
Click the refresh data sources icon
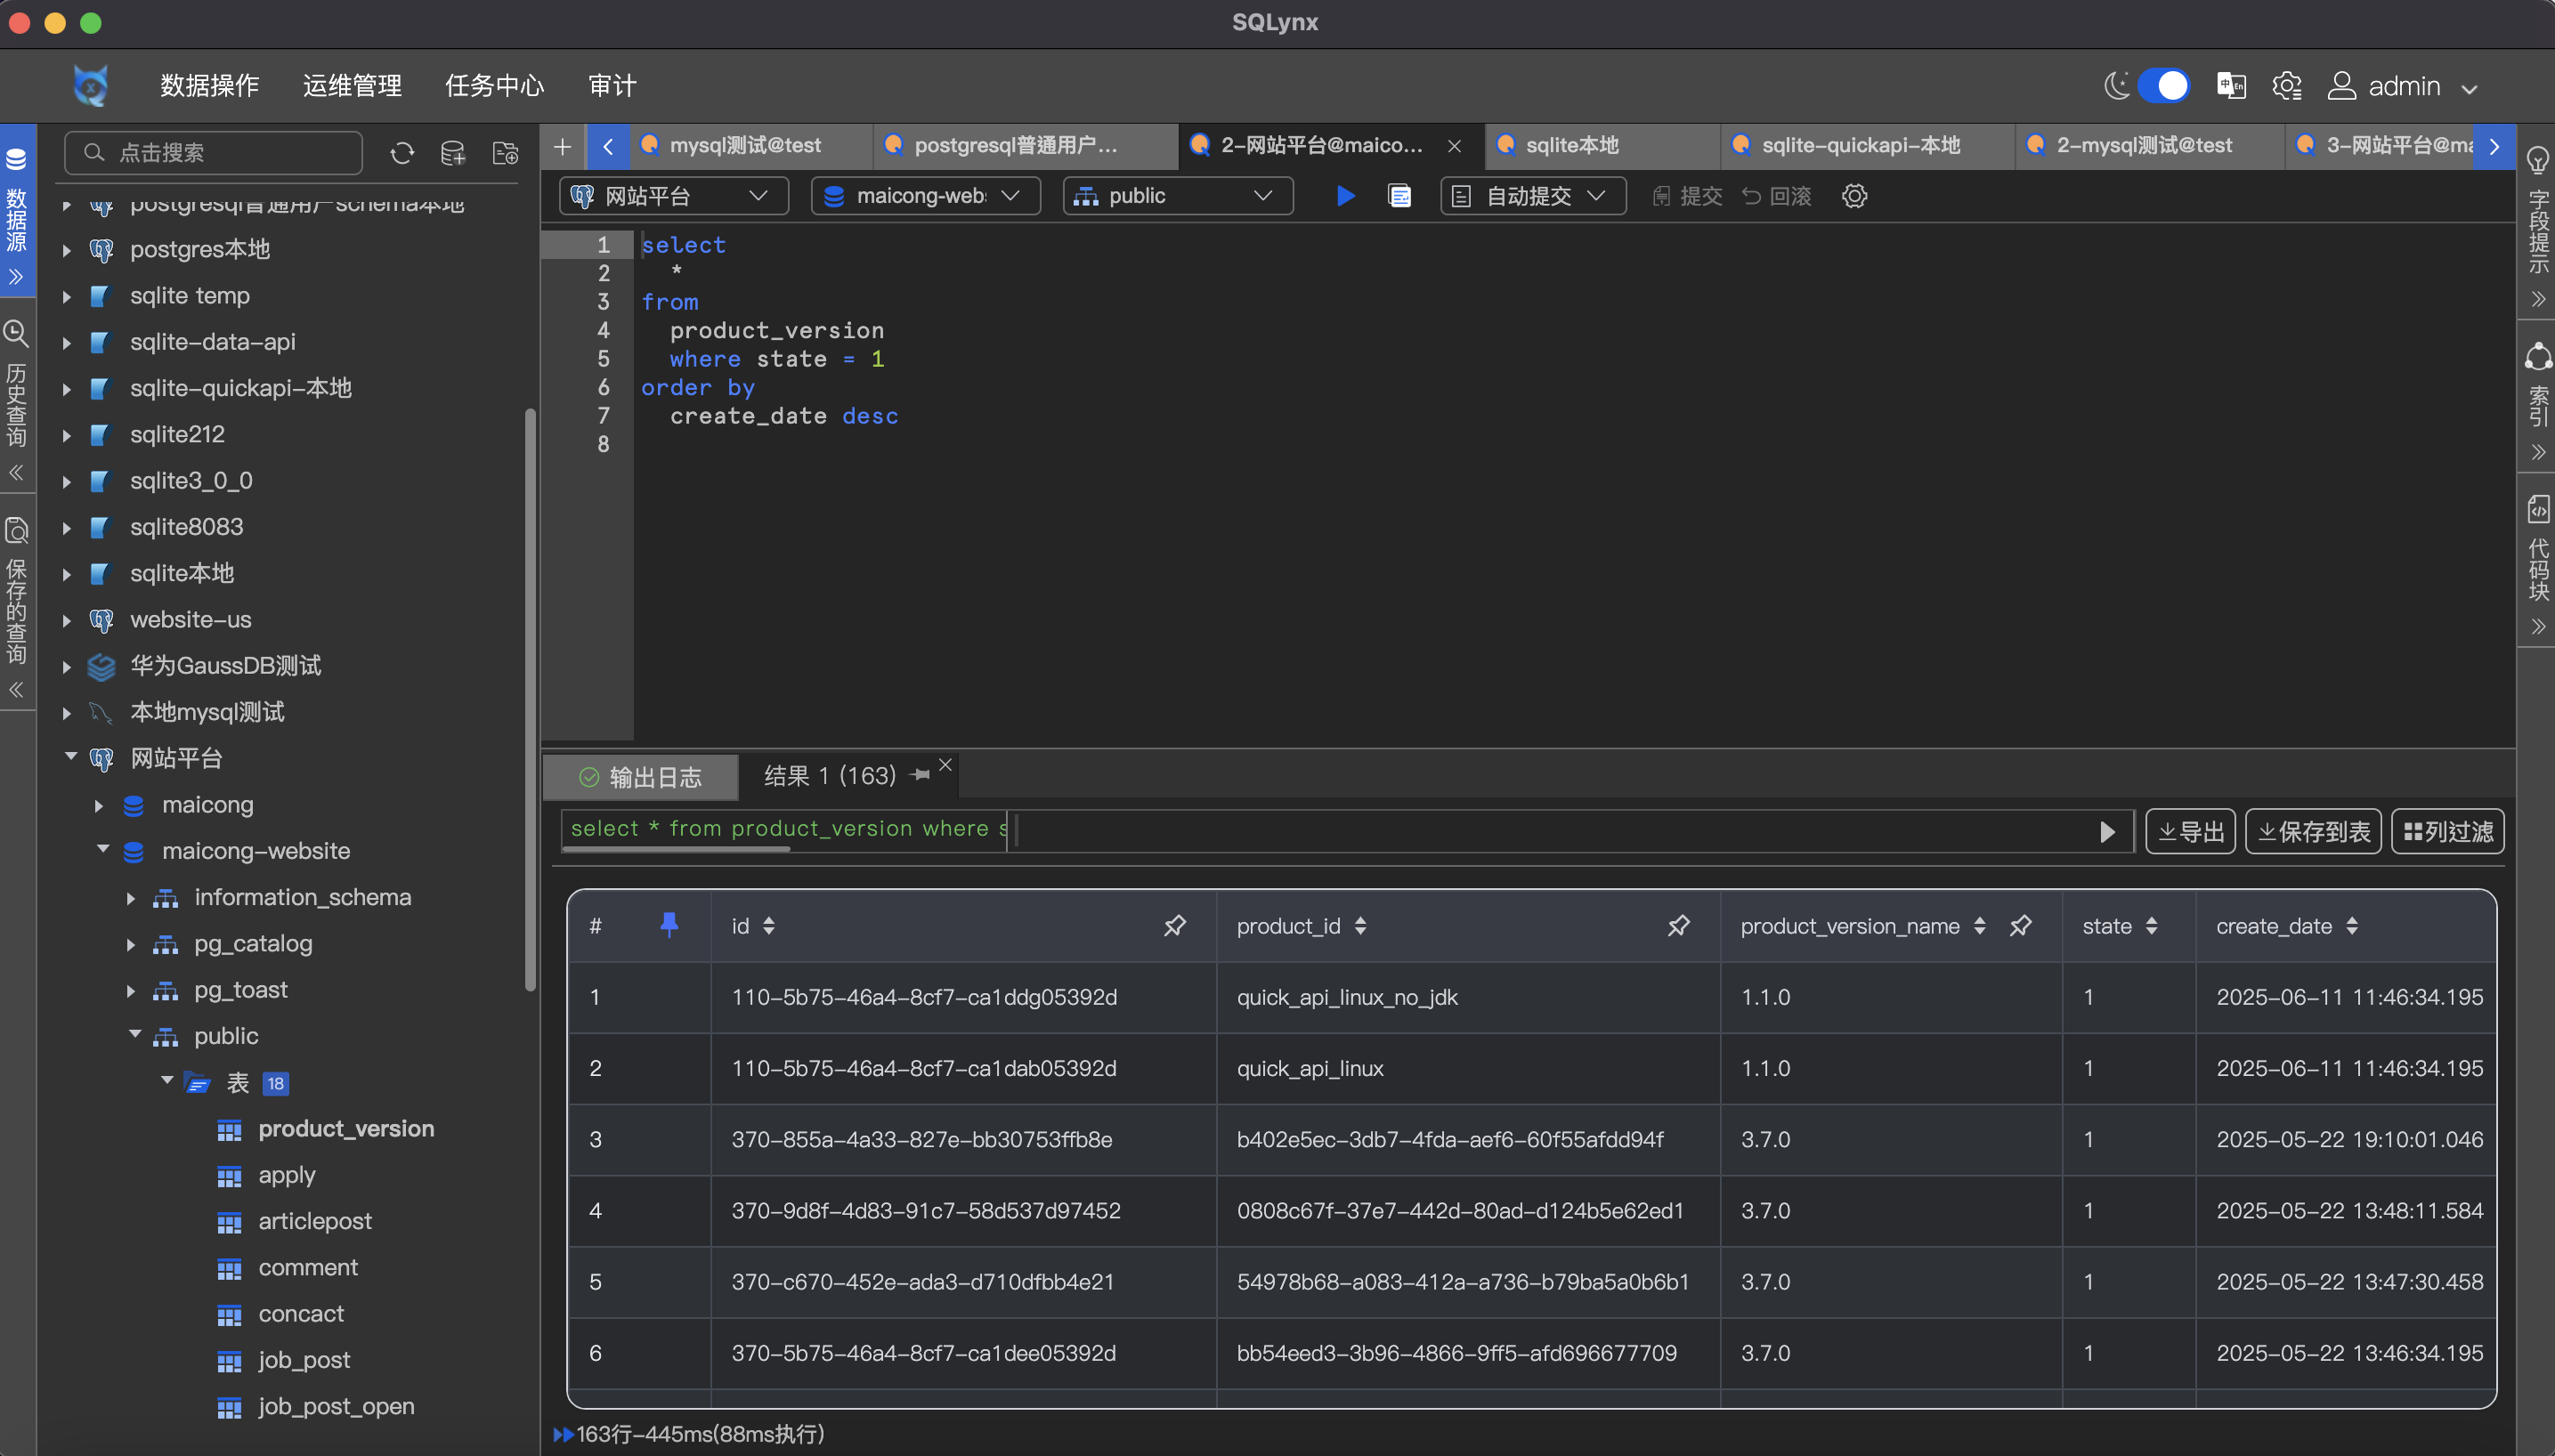point(402,153)
